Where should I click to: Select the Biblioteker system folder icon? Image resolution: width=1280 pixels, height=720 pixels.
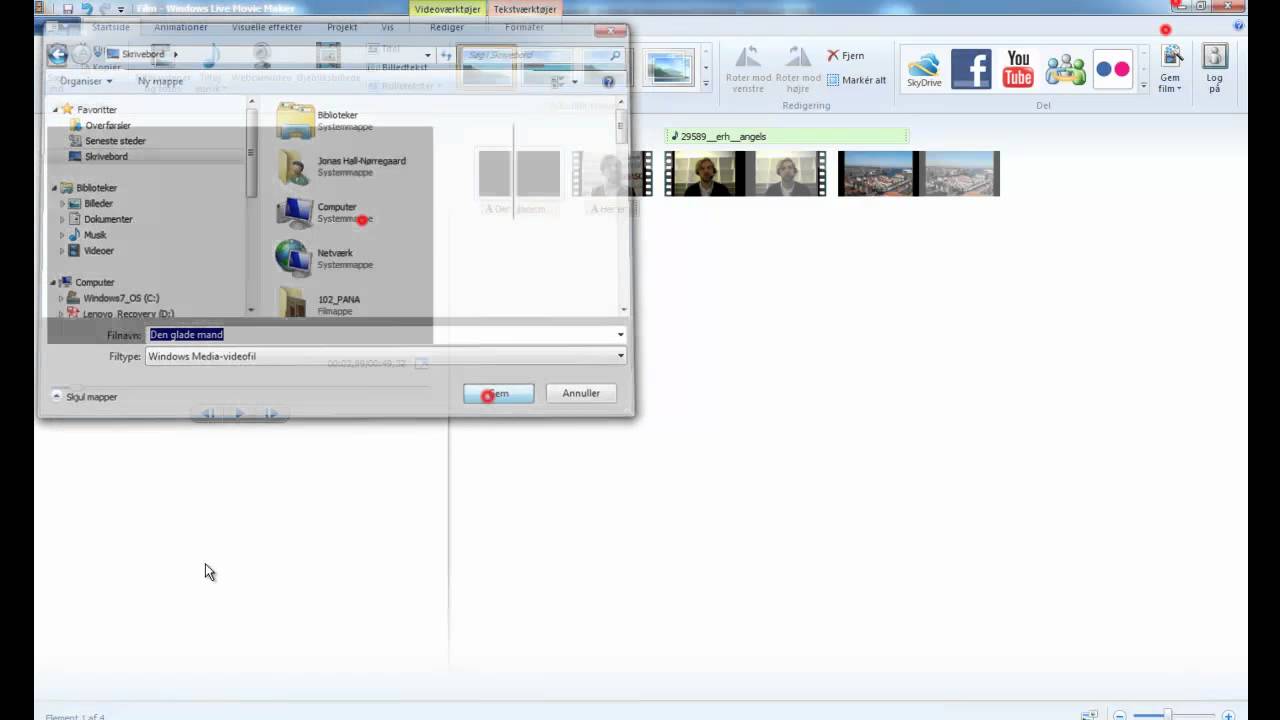tap(295, 120)
